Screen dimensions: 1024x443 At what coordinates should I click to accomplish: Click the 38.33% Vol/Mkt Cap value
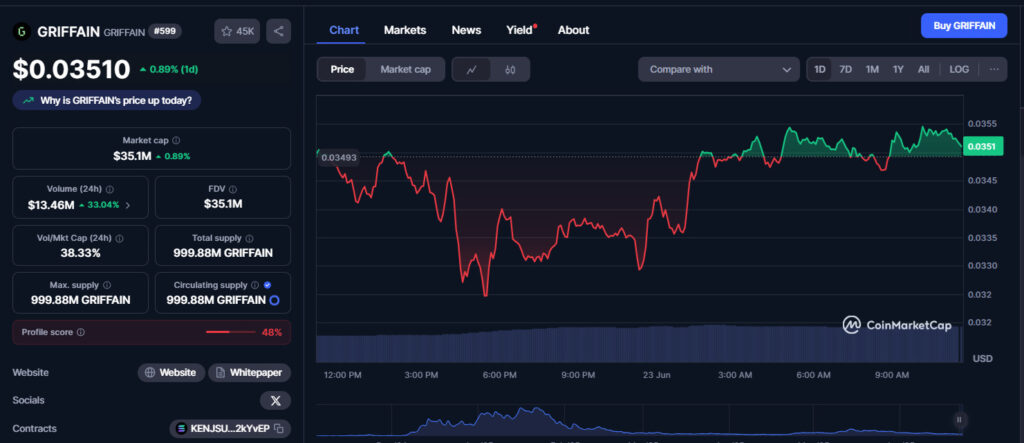tap(80, 253)
